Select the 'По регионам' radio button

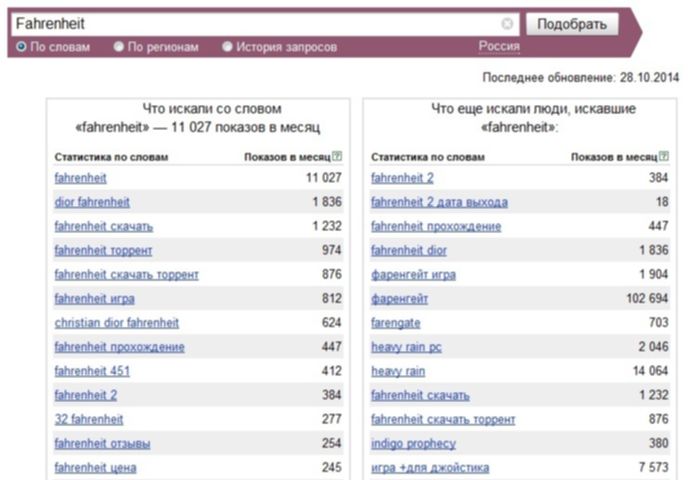tap(118, 47)
